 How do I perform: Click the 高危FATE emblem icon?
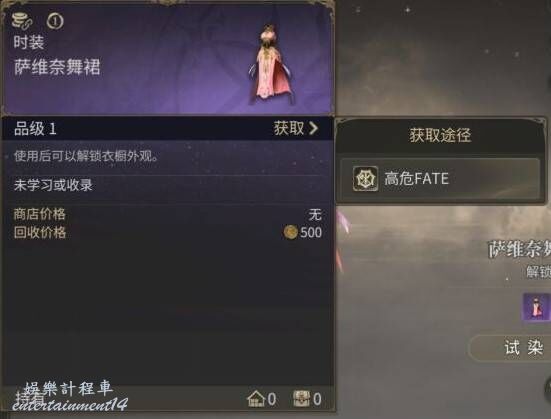pyautogui.click(x=365, y=179)
